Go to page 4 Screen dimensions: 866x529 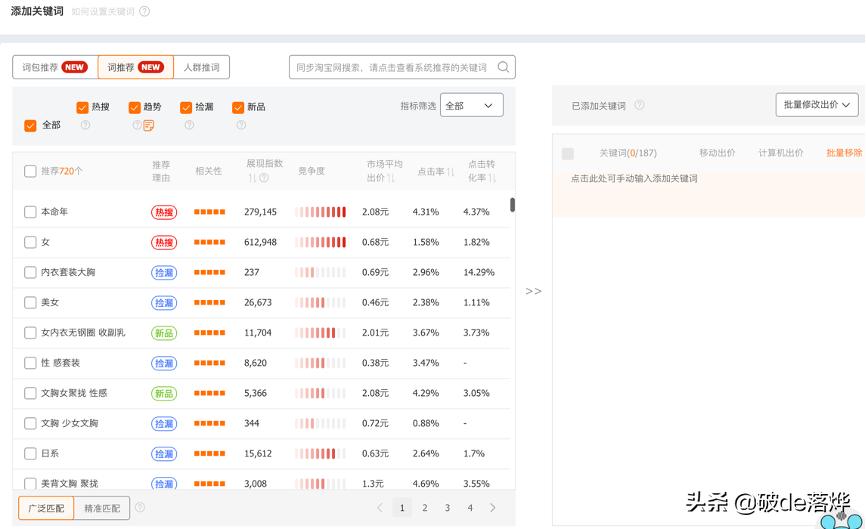(x=470, y=507)
